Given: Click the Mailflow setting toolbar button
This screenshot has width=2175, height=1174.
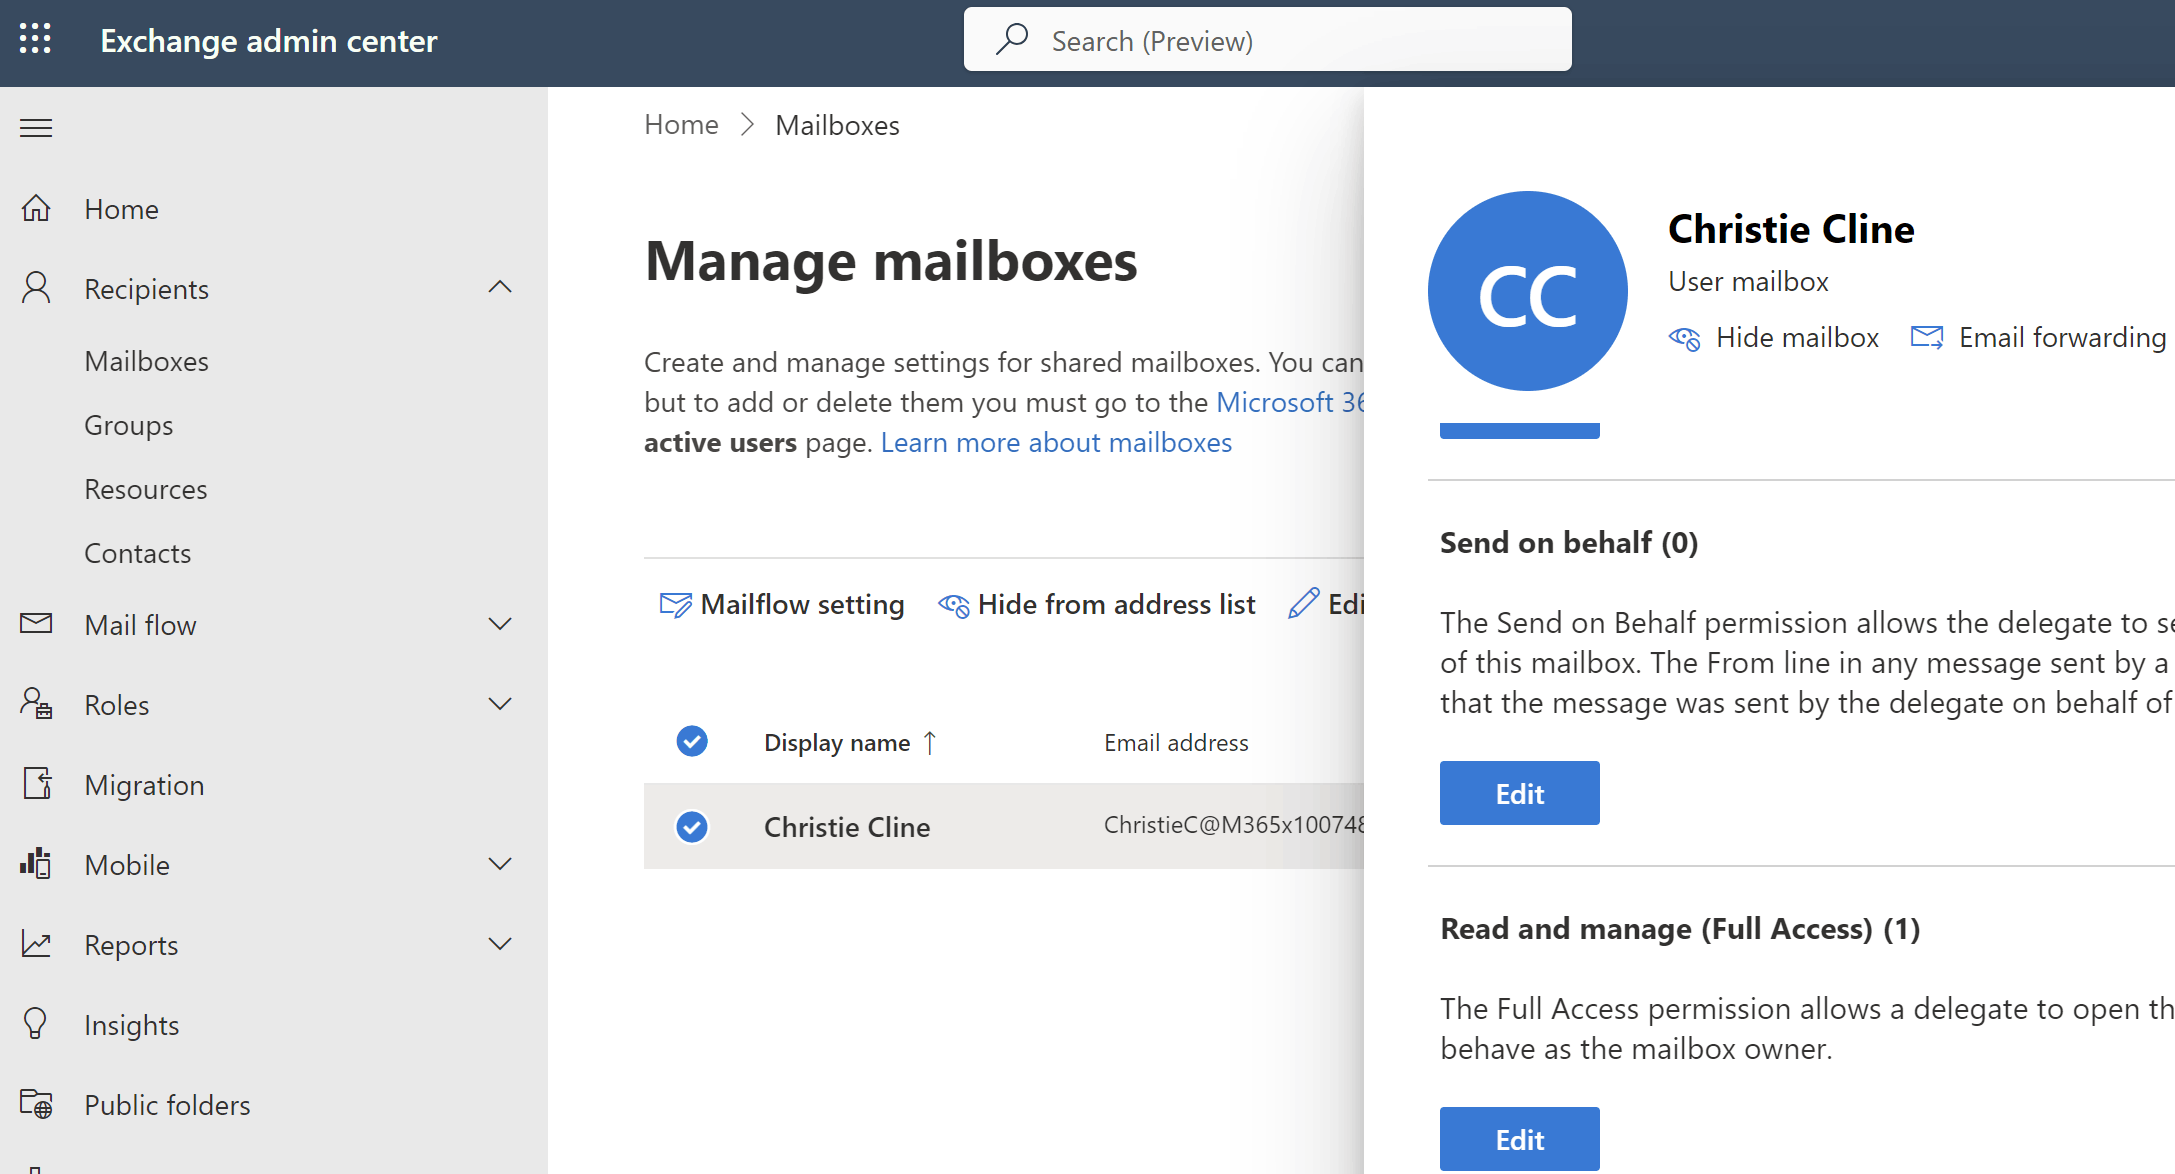Looking at the screenshot, I should pos(782,605).
